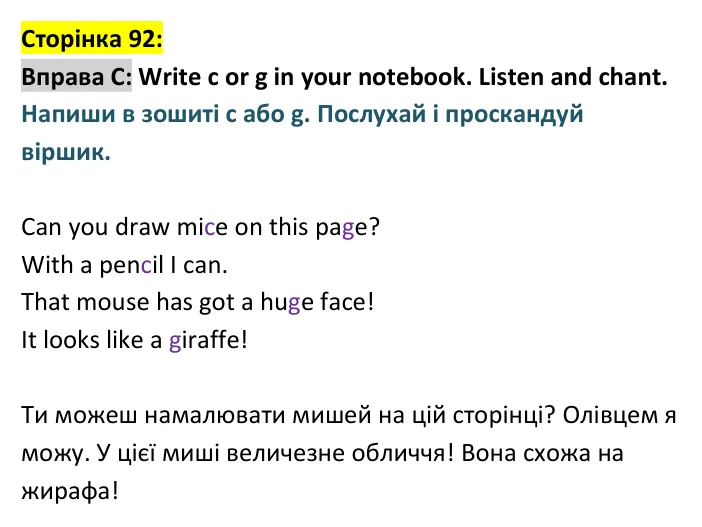Click the teal word Напиши

[x=68, y=114]
